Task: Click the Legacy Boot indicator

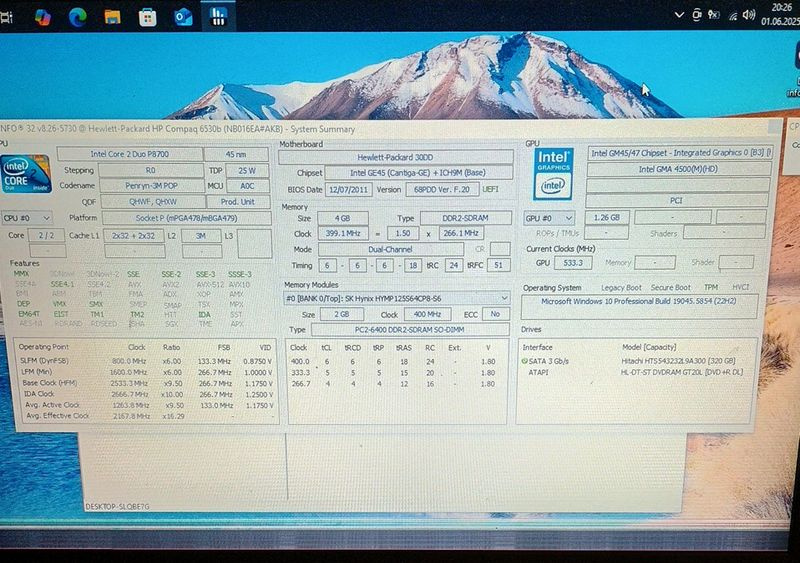Action: point(621,288)
